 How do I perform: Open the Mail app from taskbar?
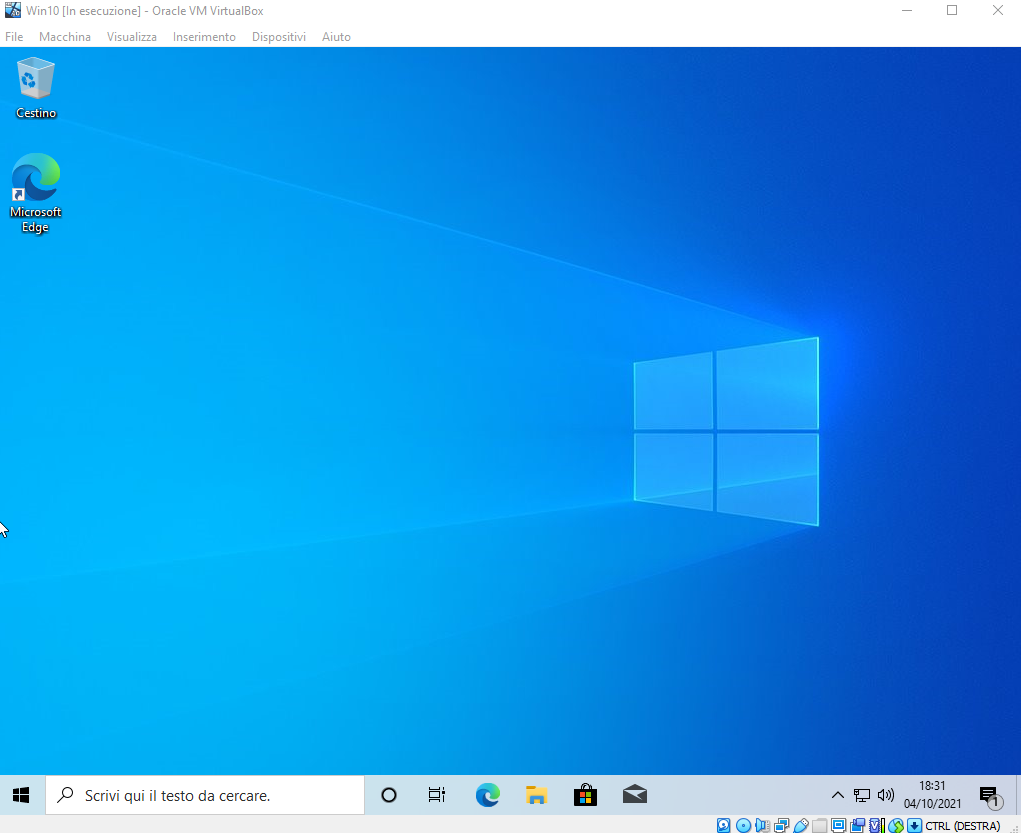pyautogui.click(x=635, y=795)
